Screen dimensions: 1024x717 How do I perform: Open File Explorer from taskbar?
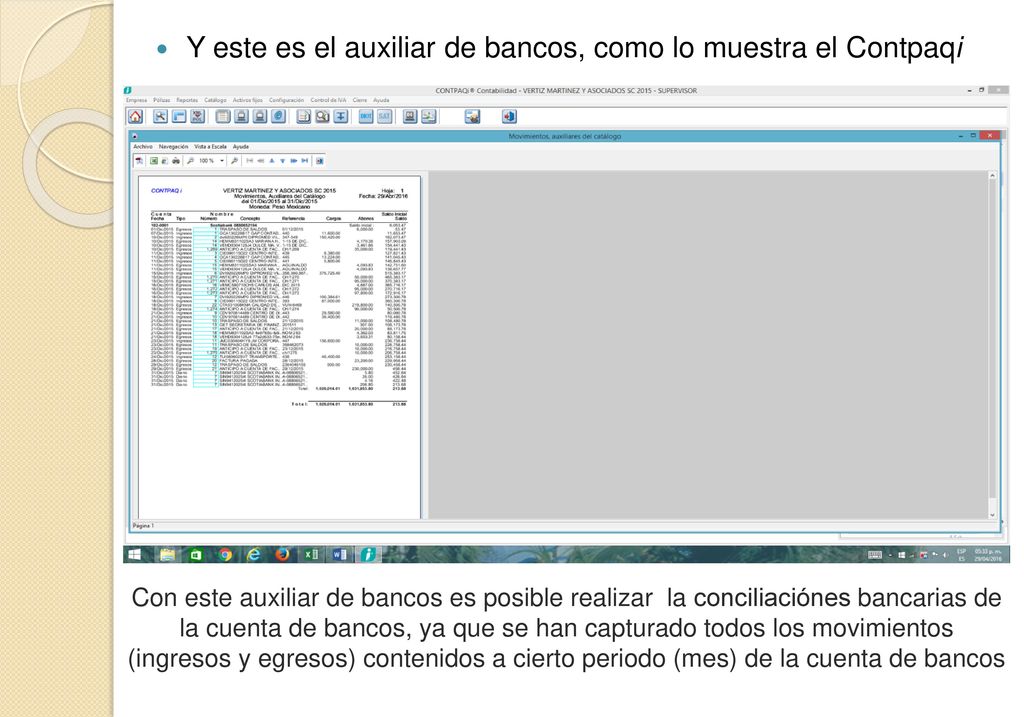tap(168, 554)
